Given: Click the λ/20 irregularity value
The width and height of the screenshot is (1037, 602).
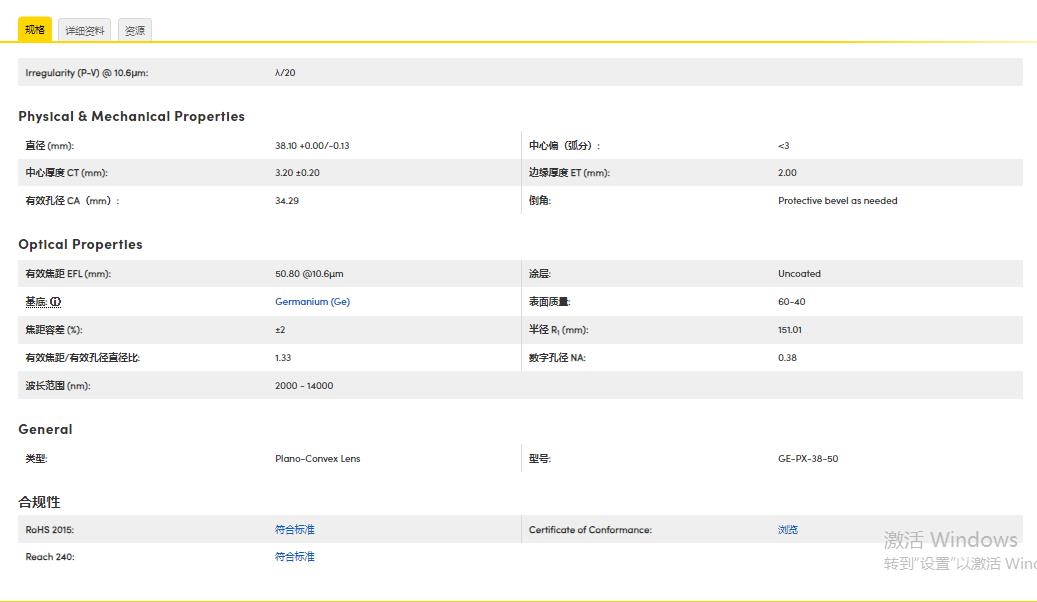Looking at the screenshot, I should coord(285,73).
